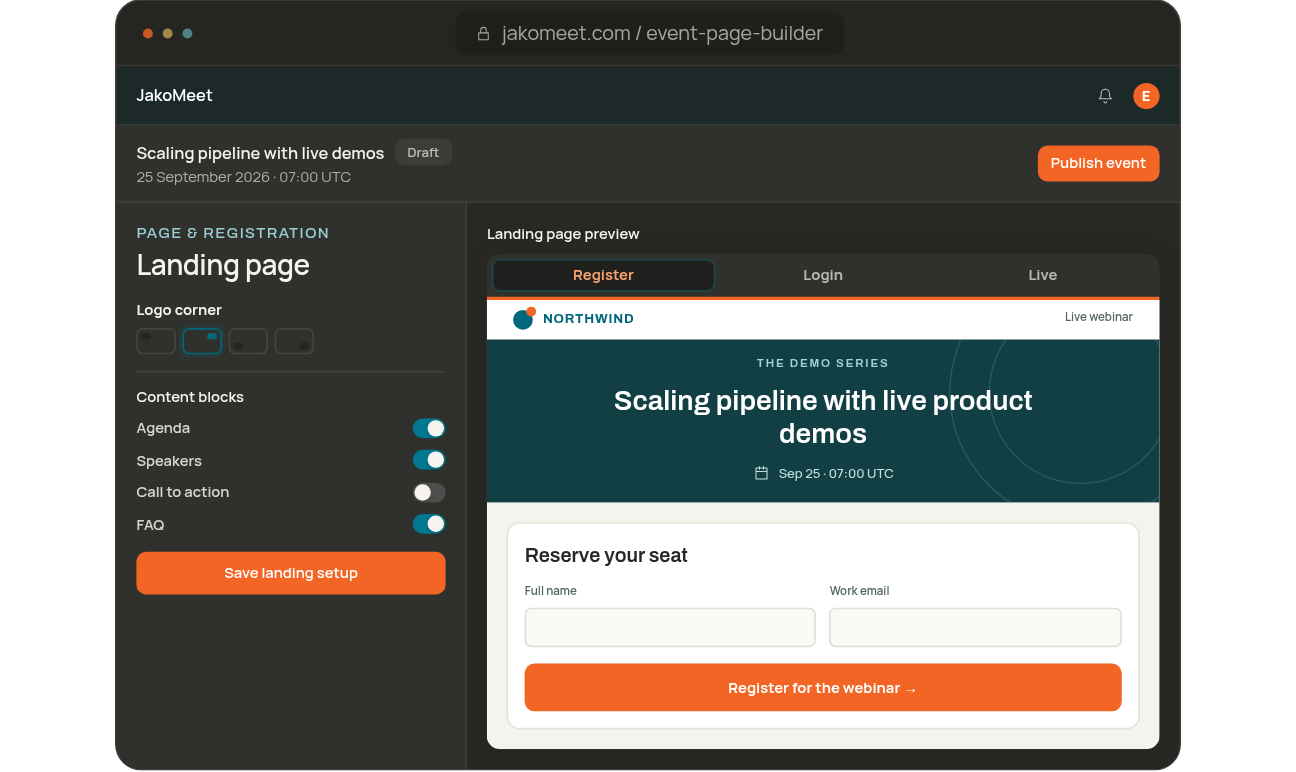This screenshot has height=772, width=1296.
Task: Click the Reserve your seat heading
Action: pyautogui.click(x=606, y=555)
